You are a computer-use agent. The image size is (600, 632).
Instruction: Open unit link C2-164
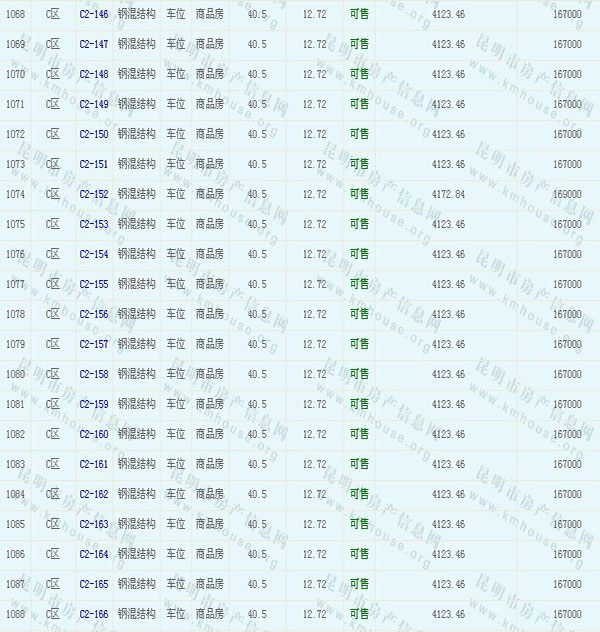pyautogui.click(x=93, y=554)
